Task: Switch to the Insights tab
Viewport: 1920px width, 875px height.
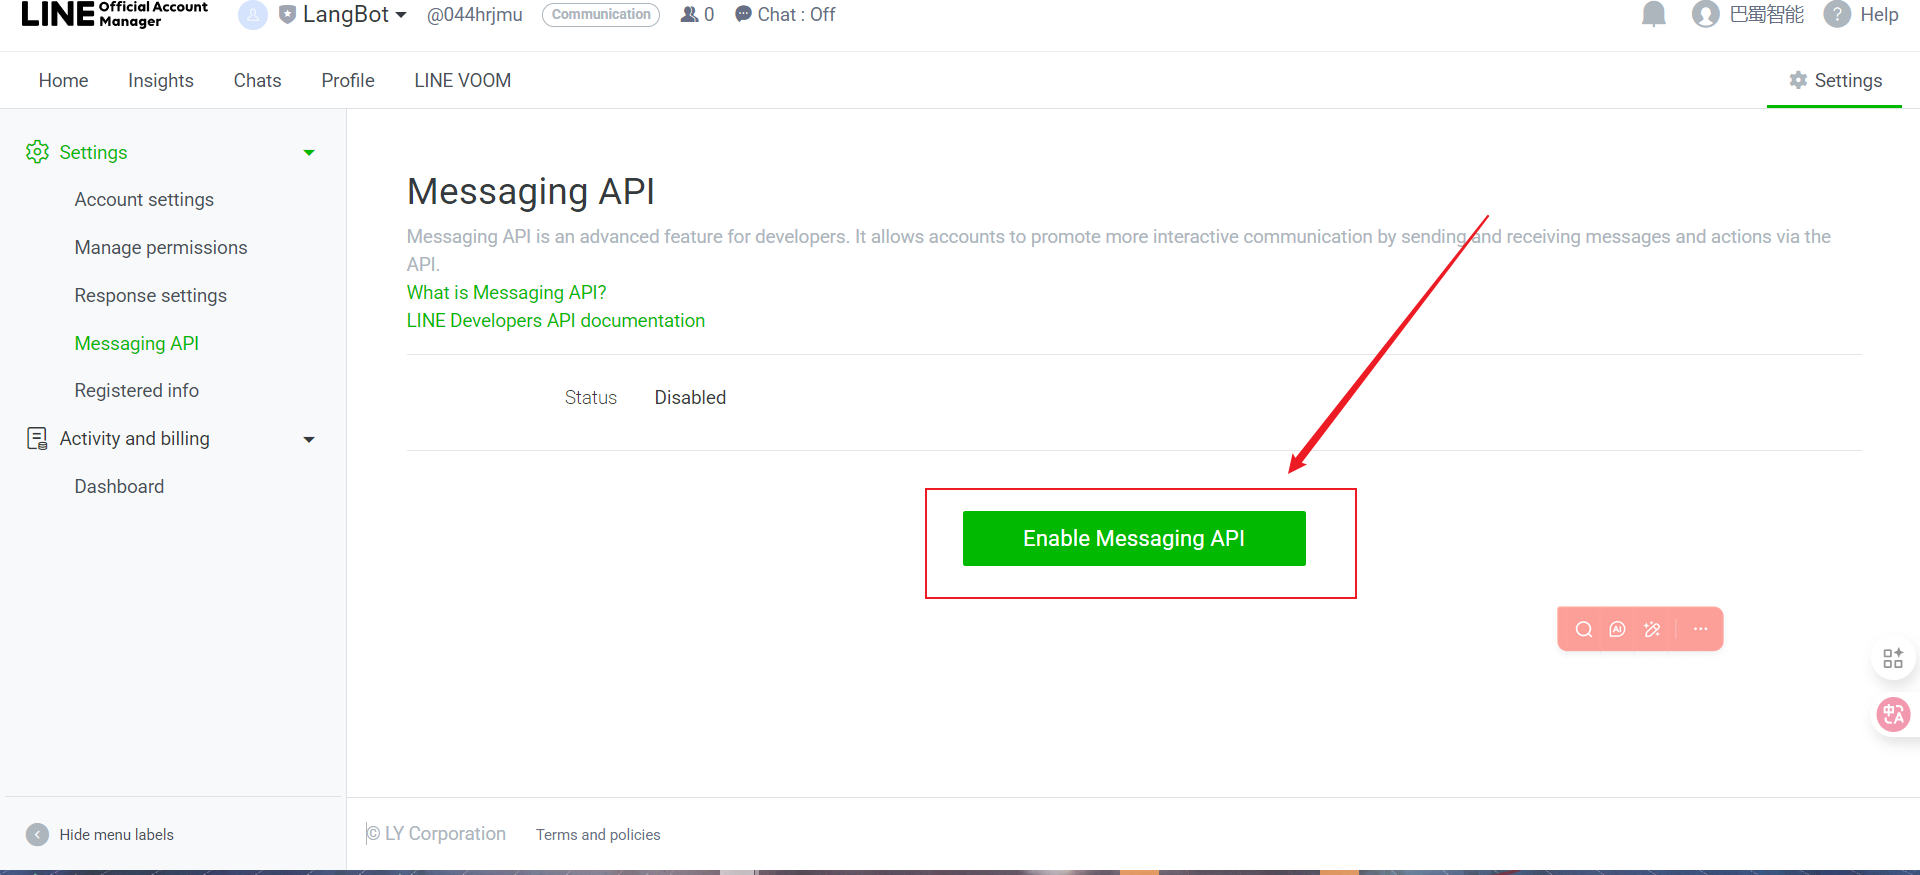Action: 161,80
